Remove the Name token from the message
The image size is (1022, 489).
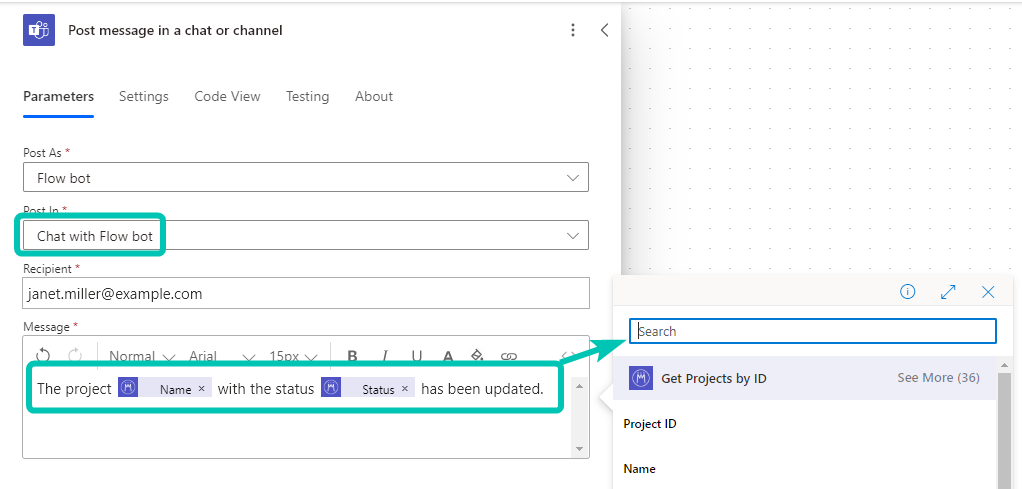point(201,389)
